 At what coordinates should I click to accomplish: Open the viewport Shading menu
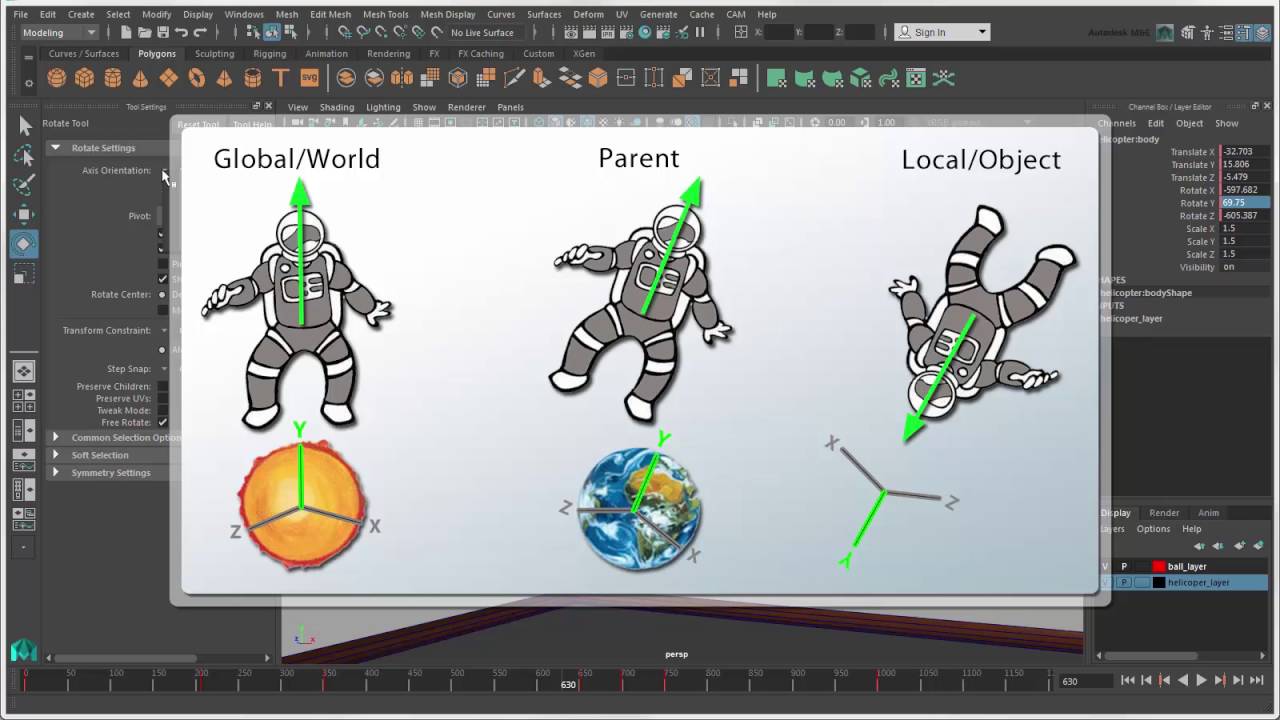[x=336, y=107]
